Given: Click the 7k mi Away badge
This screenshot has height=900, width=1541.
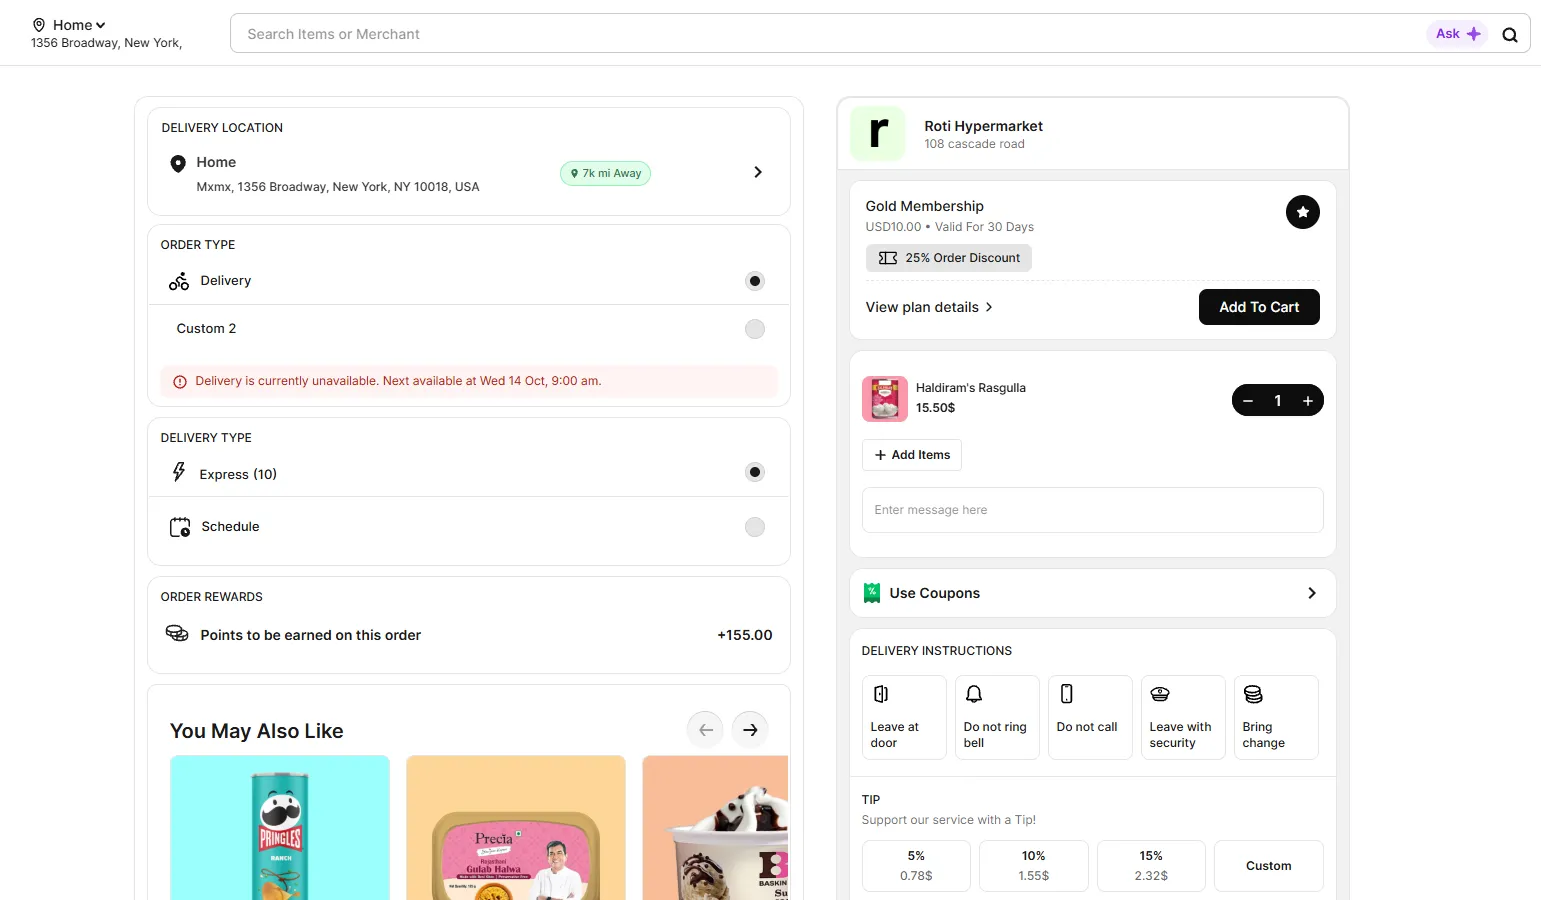Looking at the screenshot, I should [x=605, y=174].
